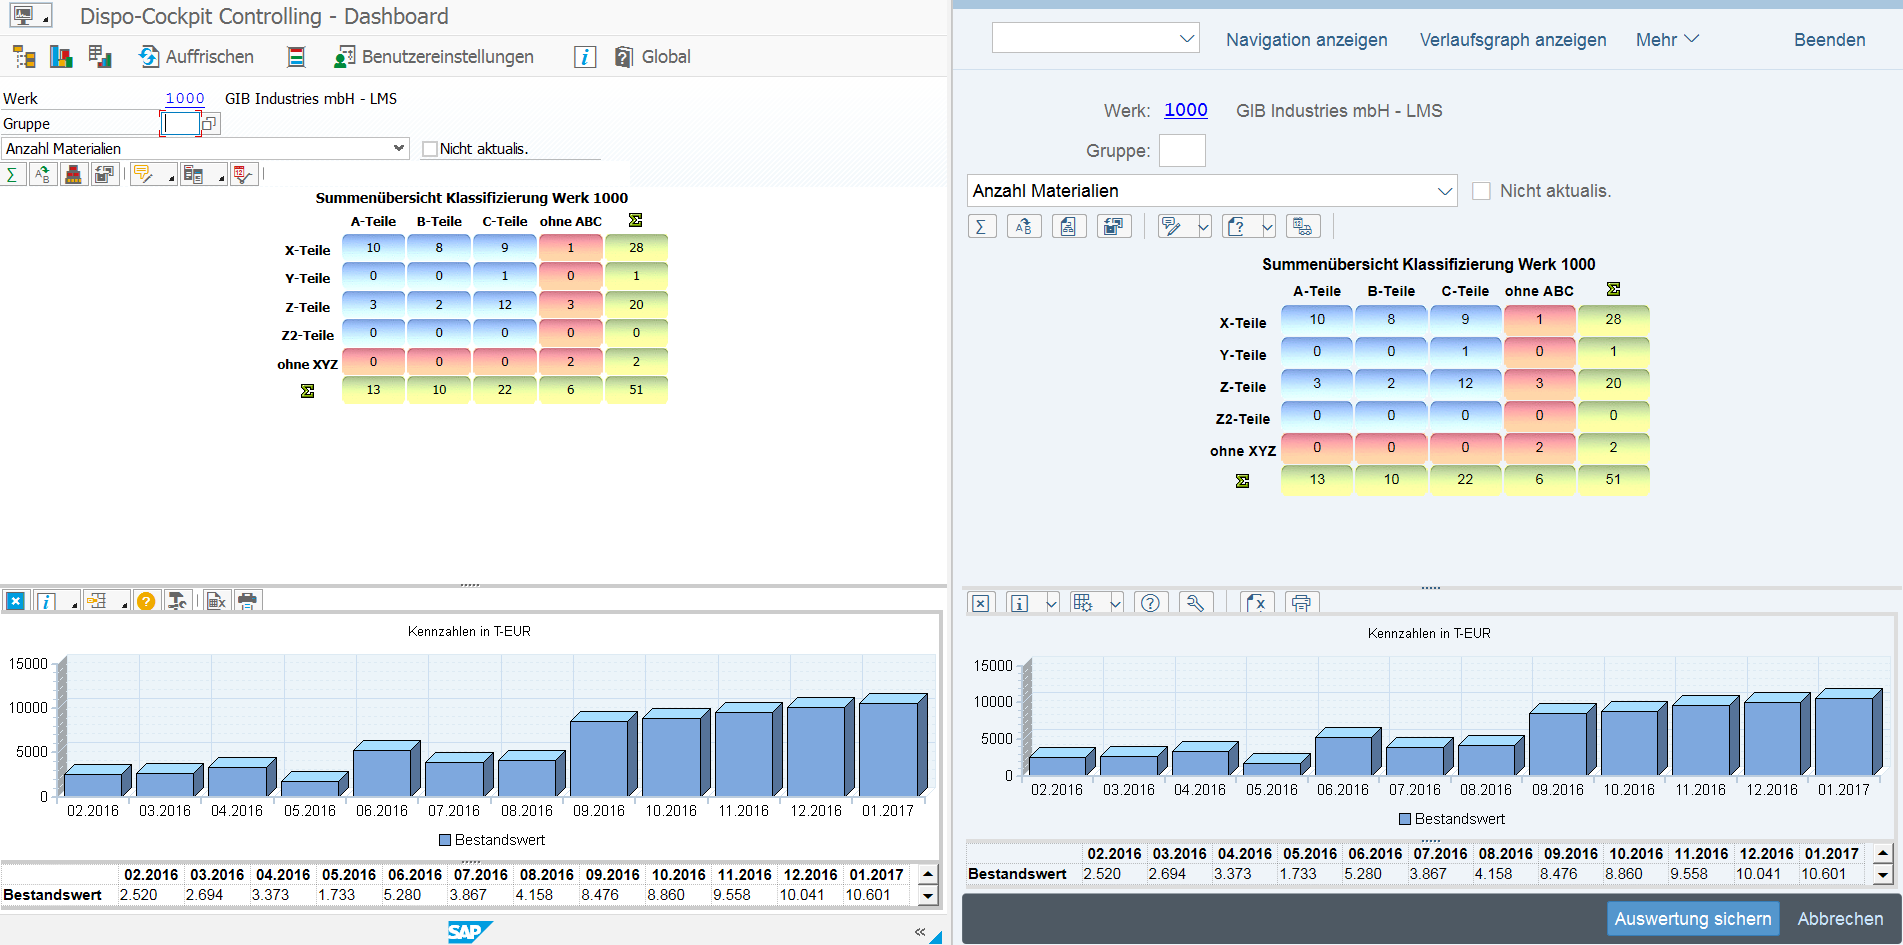The height and width of the screenshot is (945, 1903).
Task: Open the right panel Werk 1000 link
Action: (1185, 110)
